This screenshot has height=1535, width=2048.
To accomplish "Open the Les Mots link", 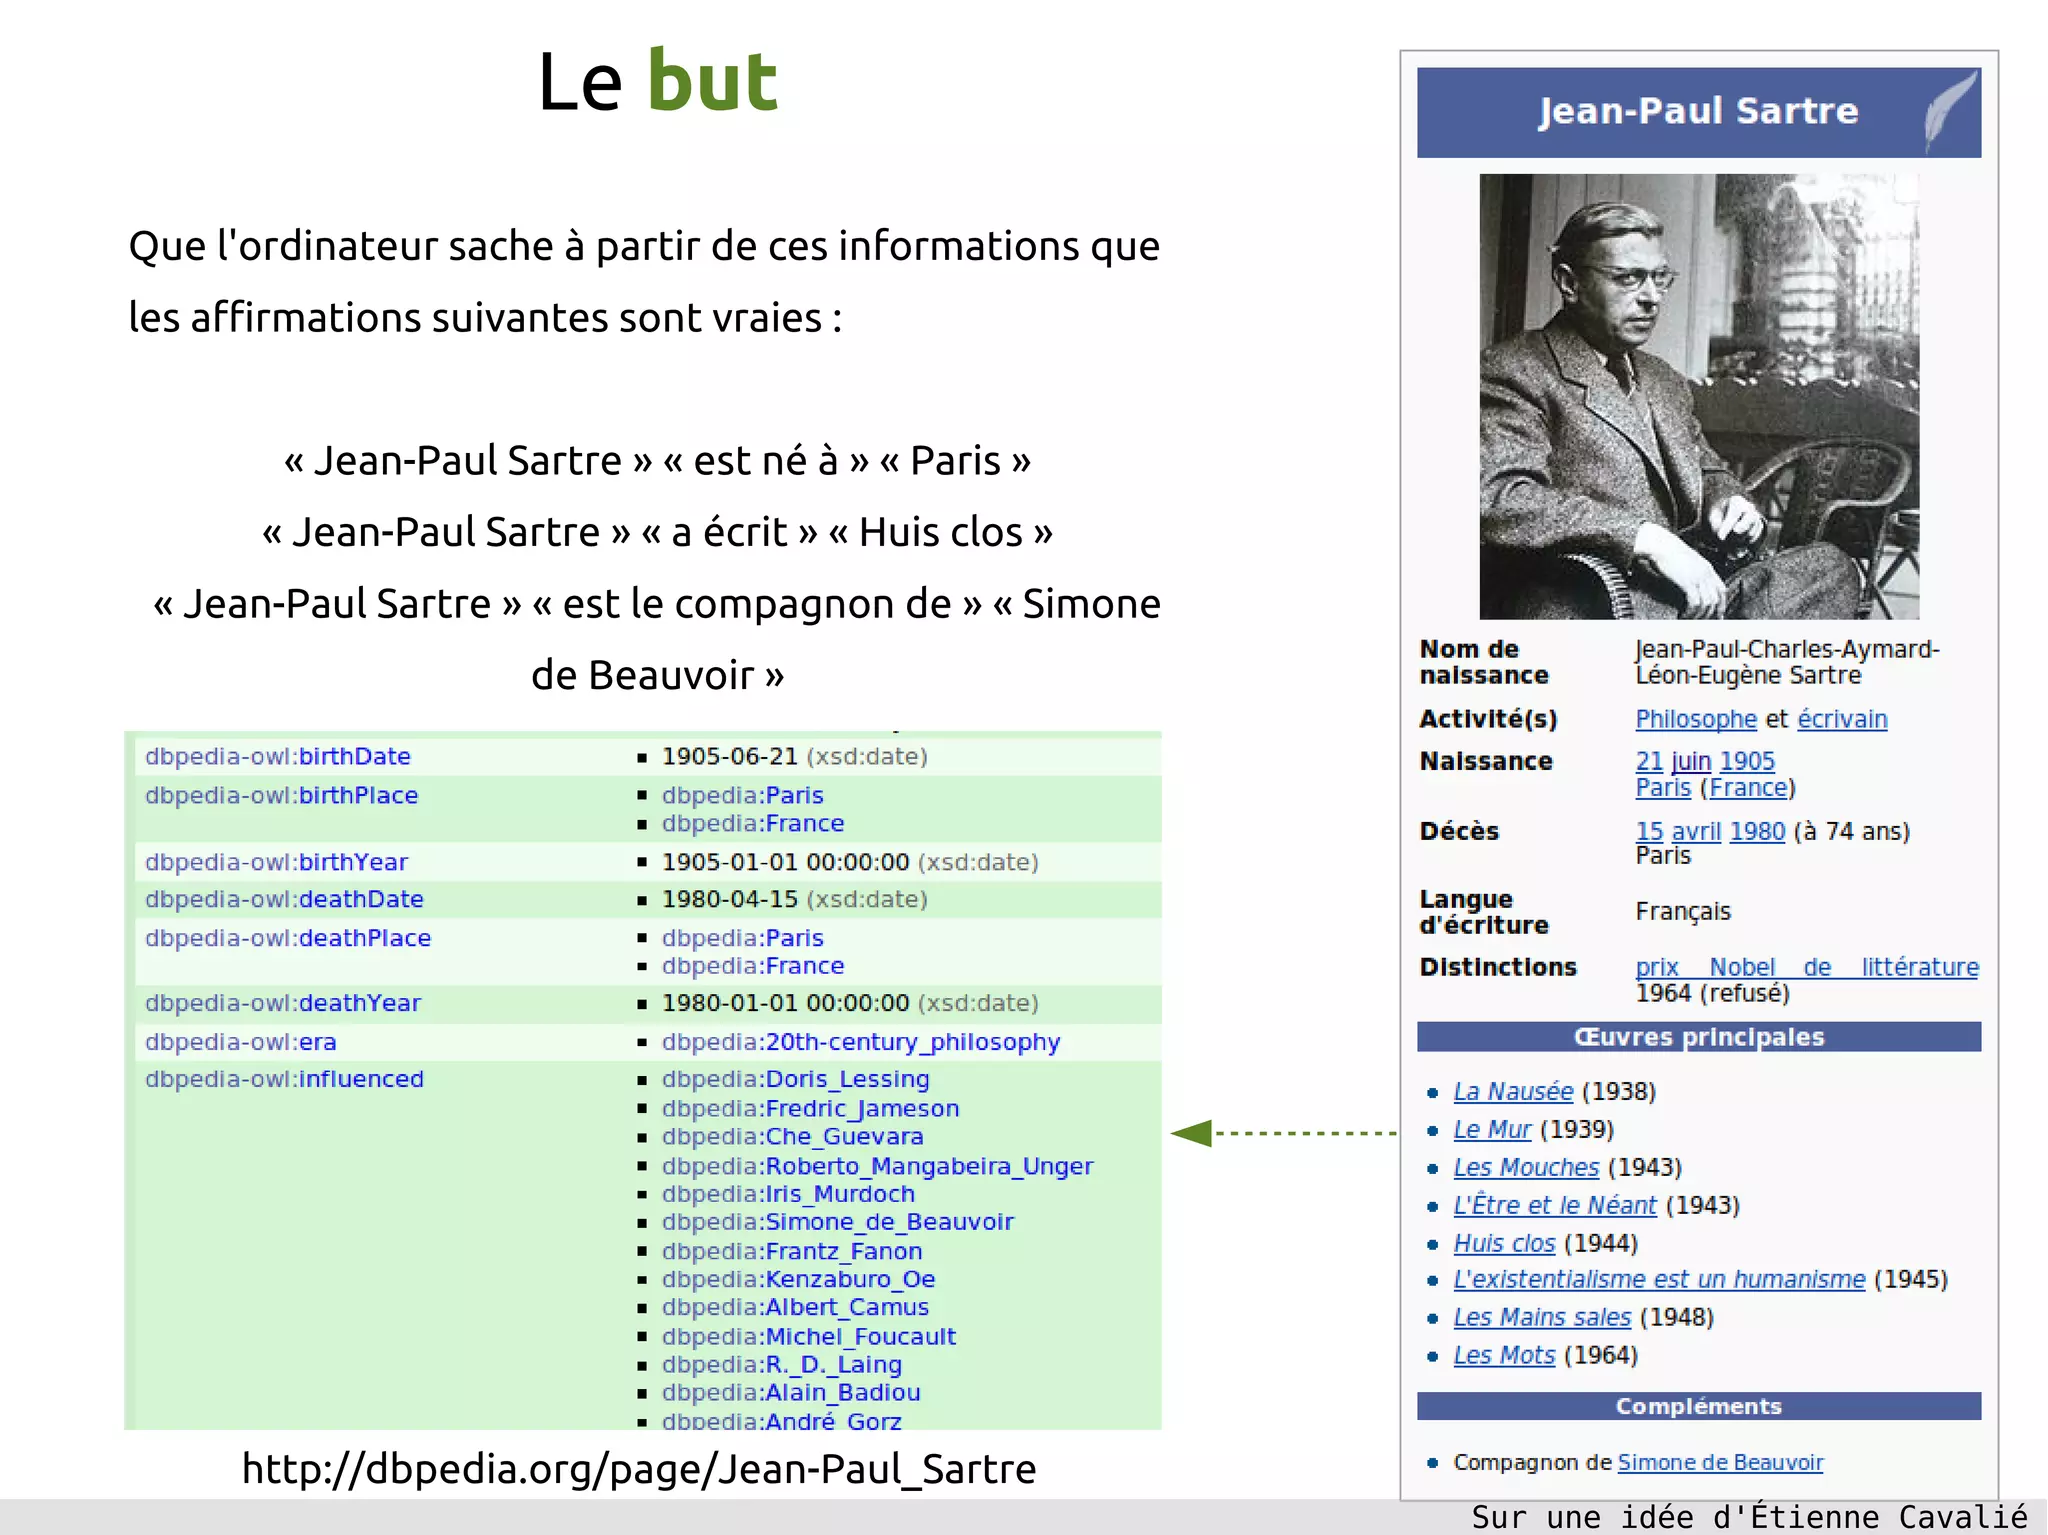I will click(1504, 1355).
